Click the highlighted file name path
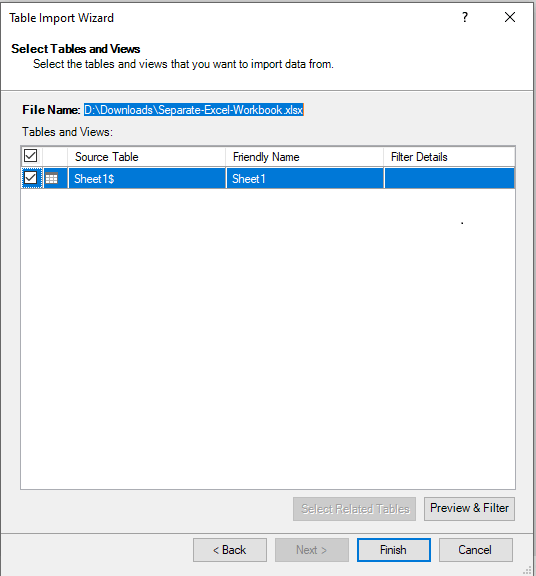Screen dimensions: 536x576 [194, 110]
